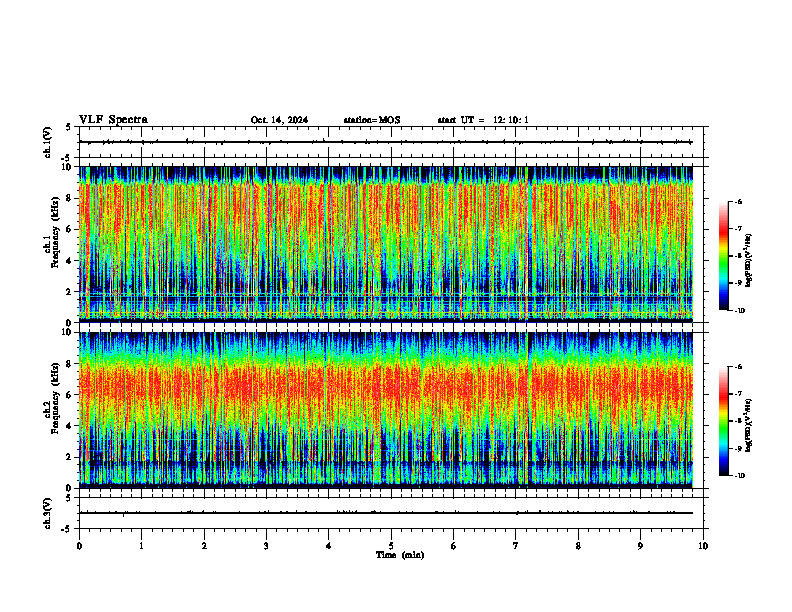This screenshot has height=612, width=792.
Task: Click the 6 kHz tick on ch.2 axis
Action: pos(69,395)
